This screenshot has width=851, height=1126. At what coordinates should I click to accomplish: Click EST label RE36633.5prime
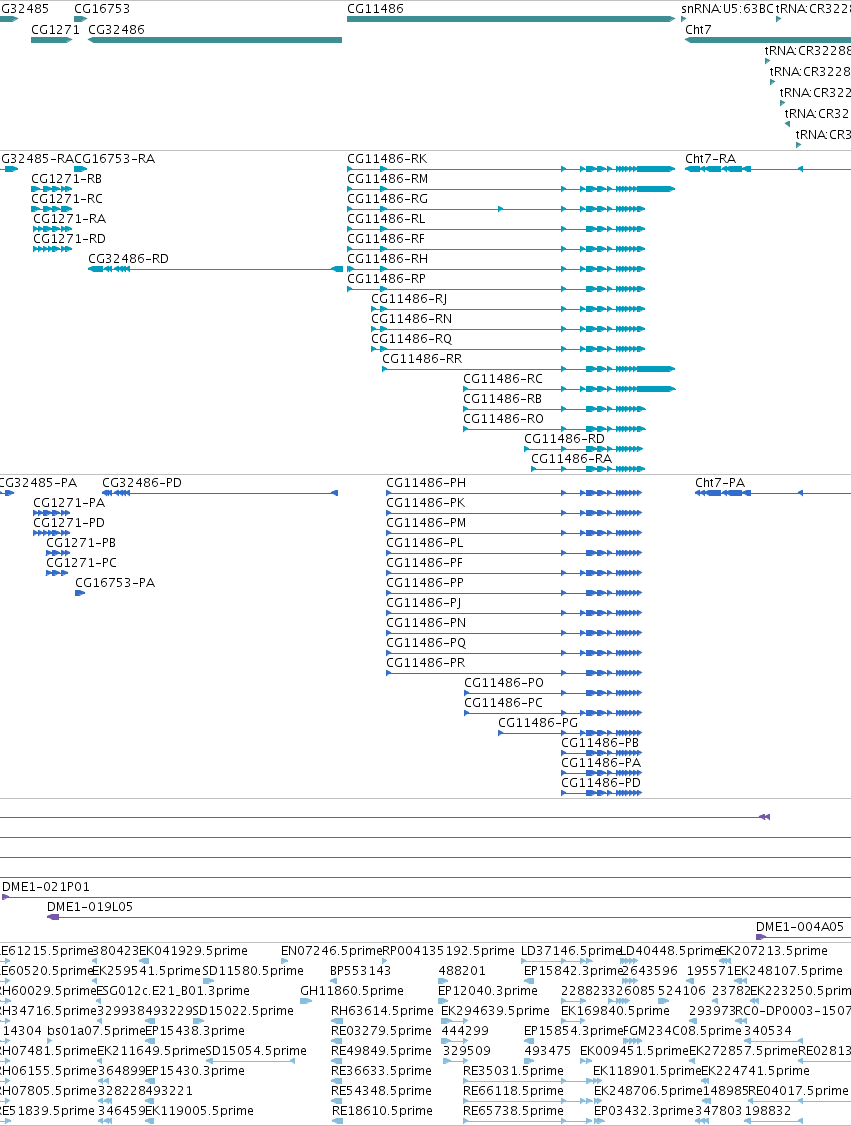[x=381, y=1071]
